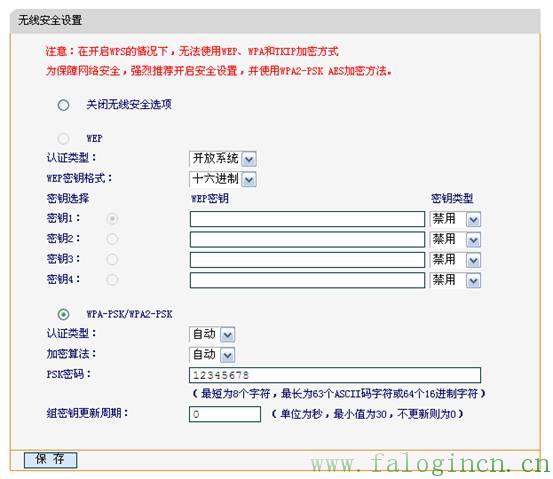
Task: Click the WPA2-PSK AES recommendation text
Action: point(219,71)
